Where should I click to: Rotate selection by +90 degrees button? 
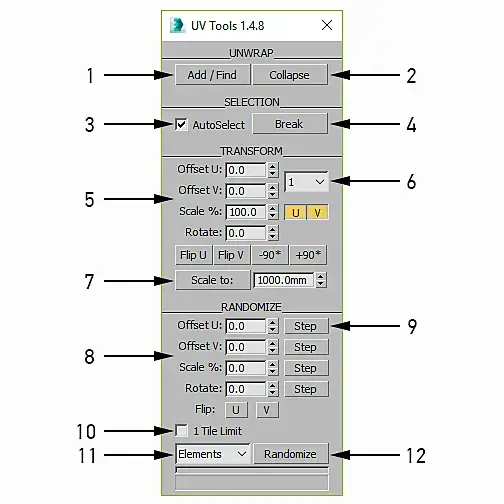[x=308, y=255]
